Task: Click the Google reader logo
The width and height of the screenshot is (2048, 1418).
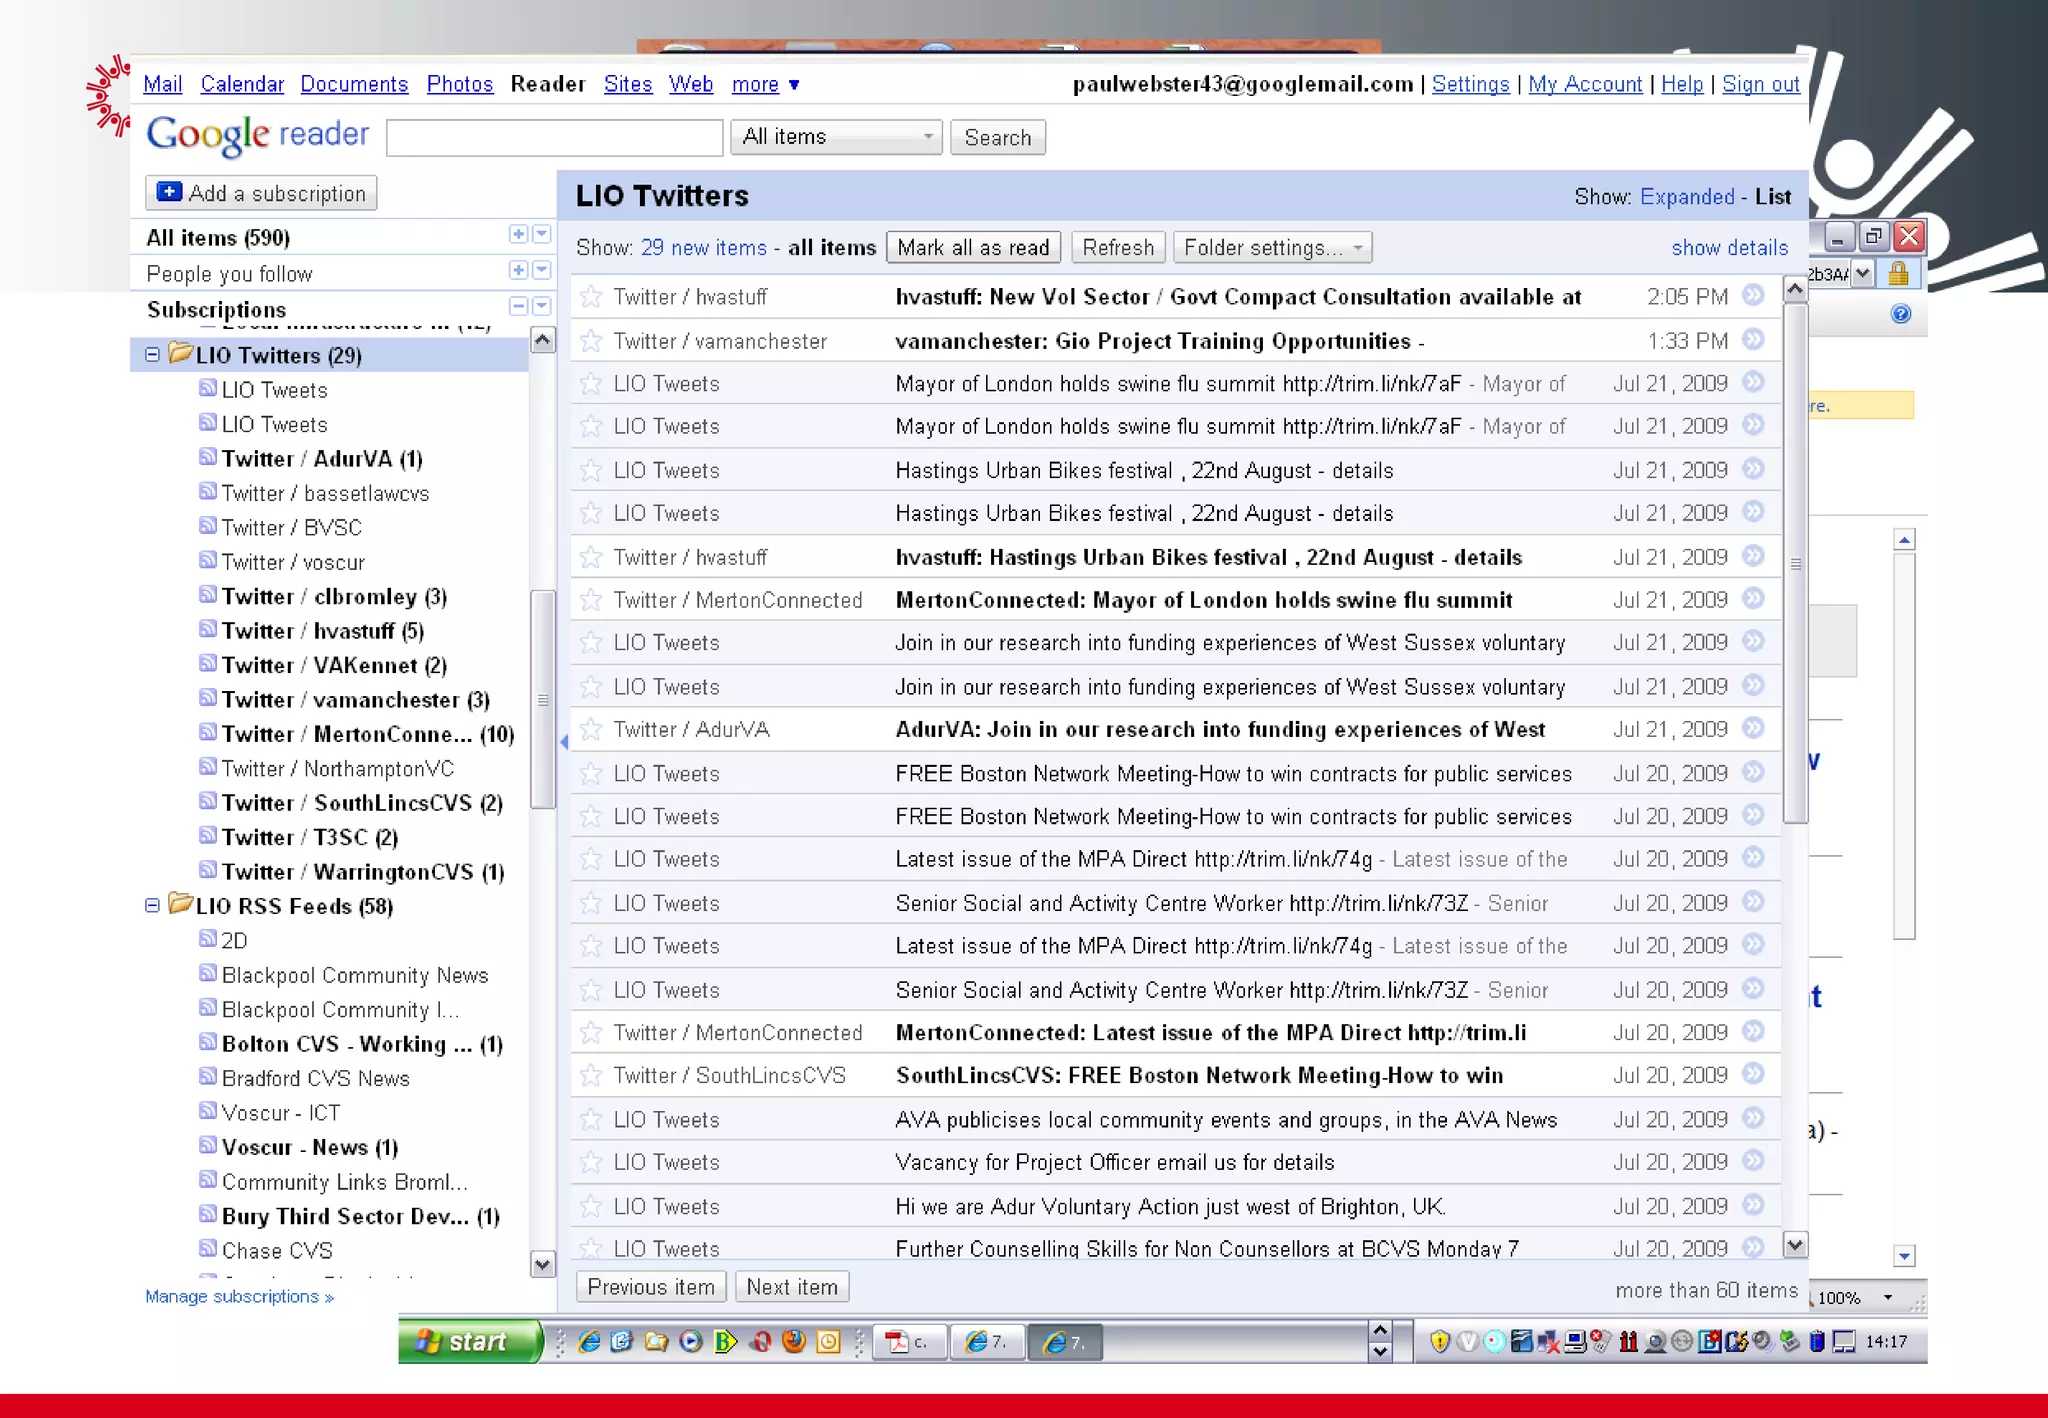Action: (258, 135)
